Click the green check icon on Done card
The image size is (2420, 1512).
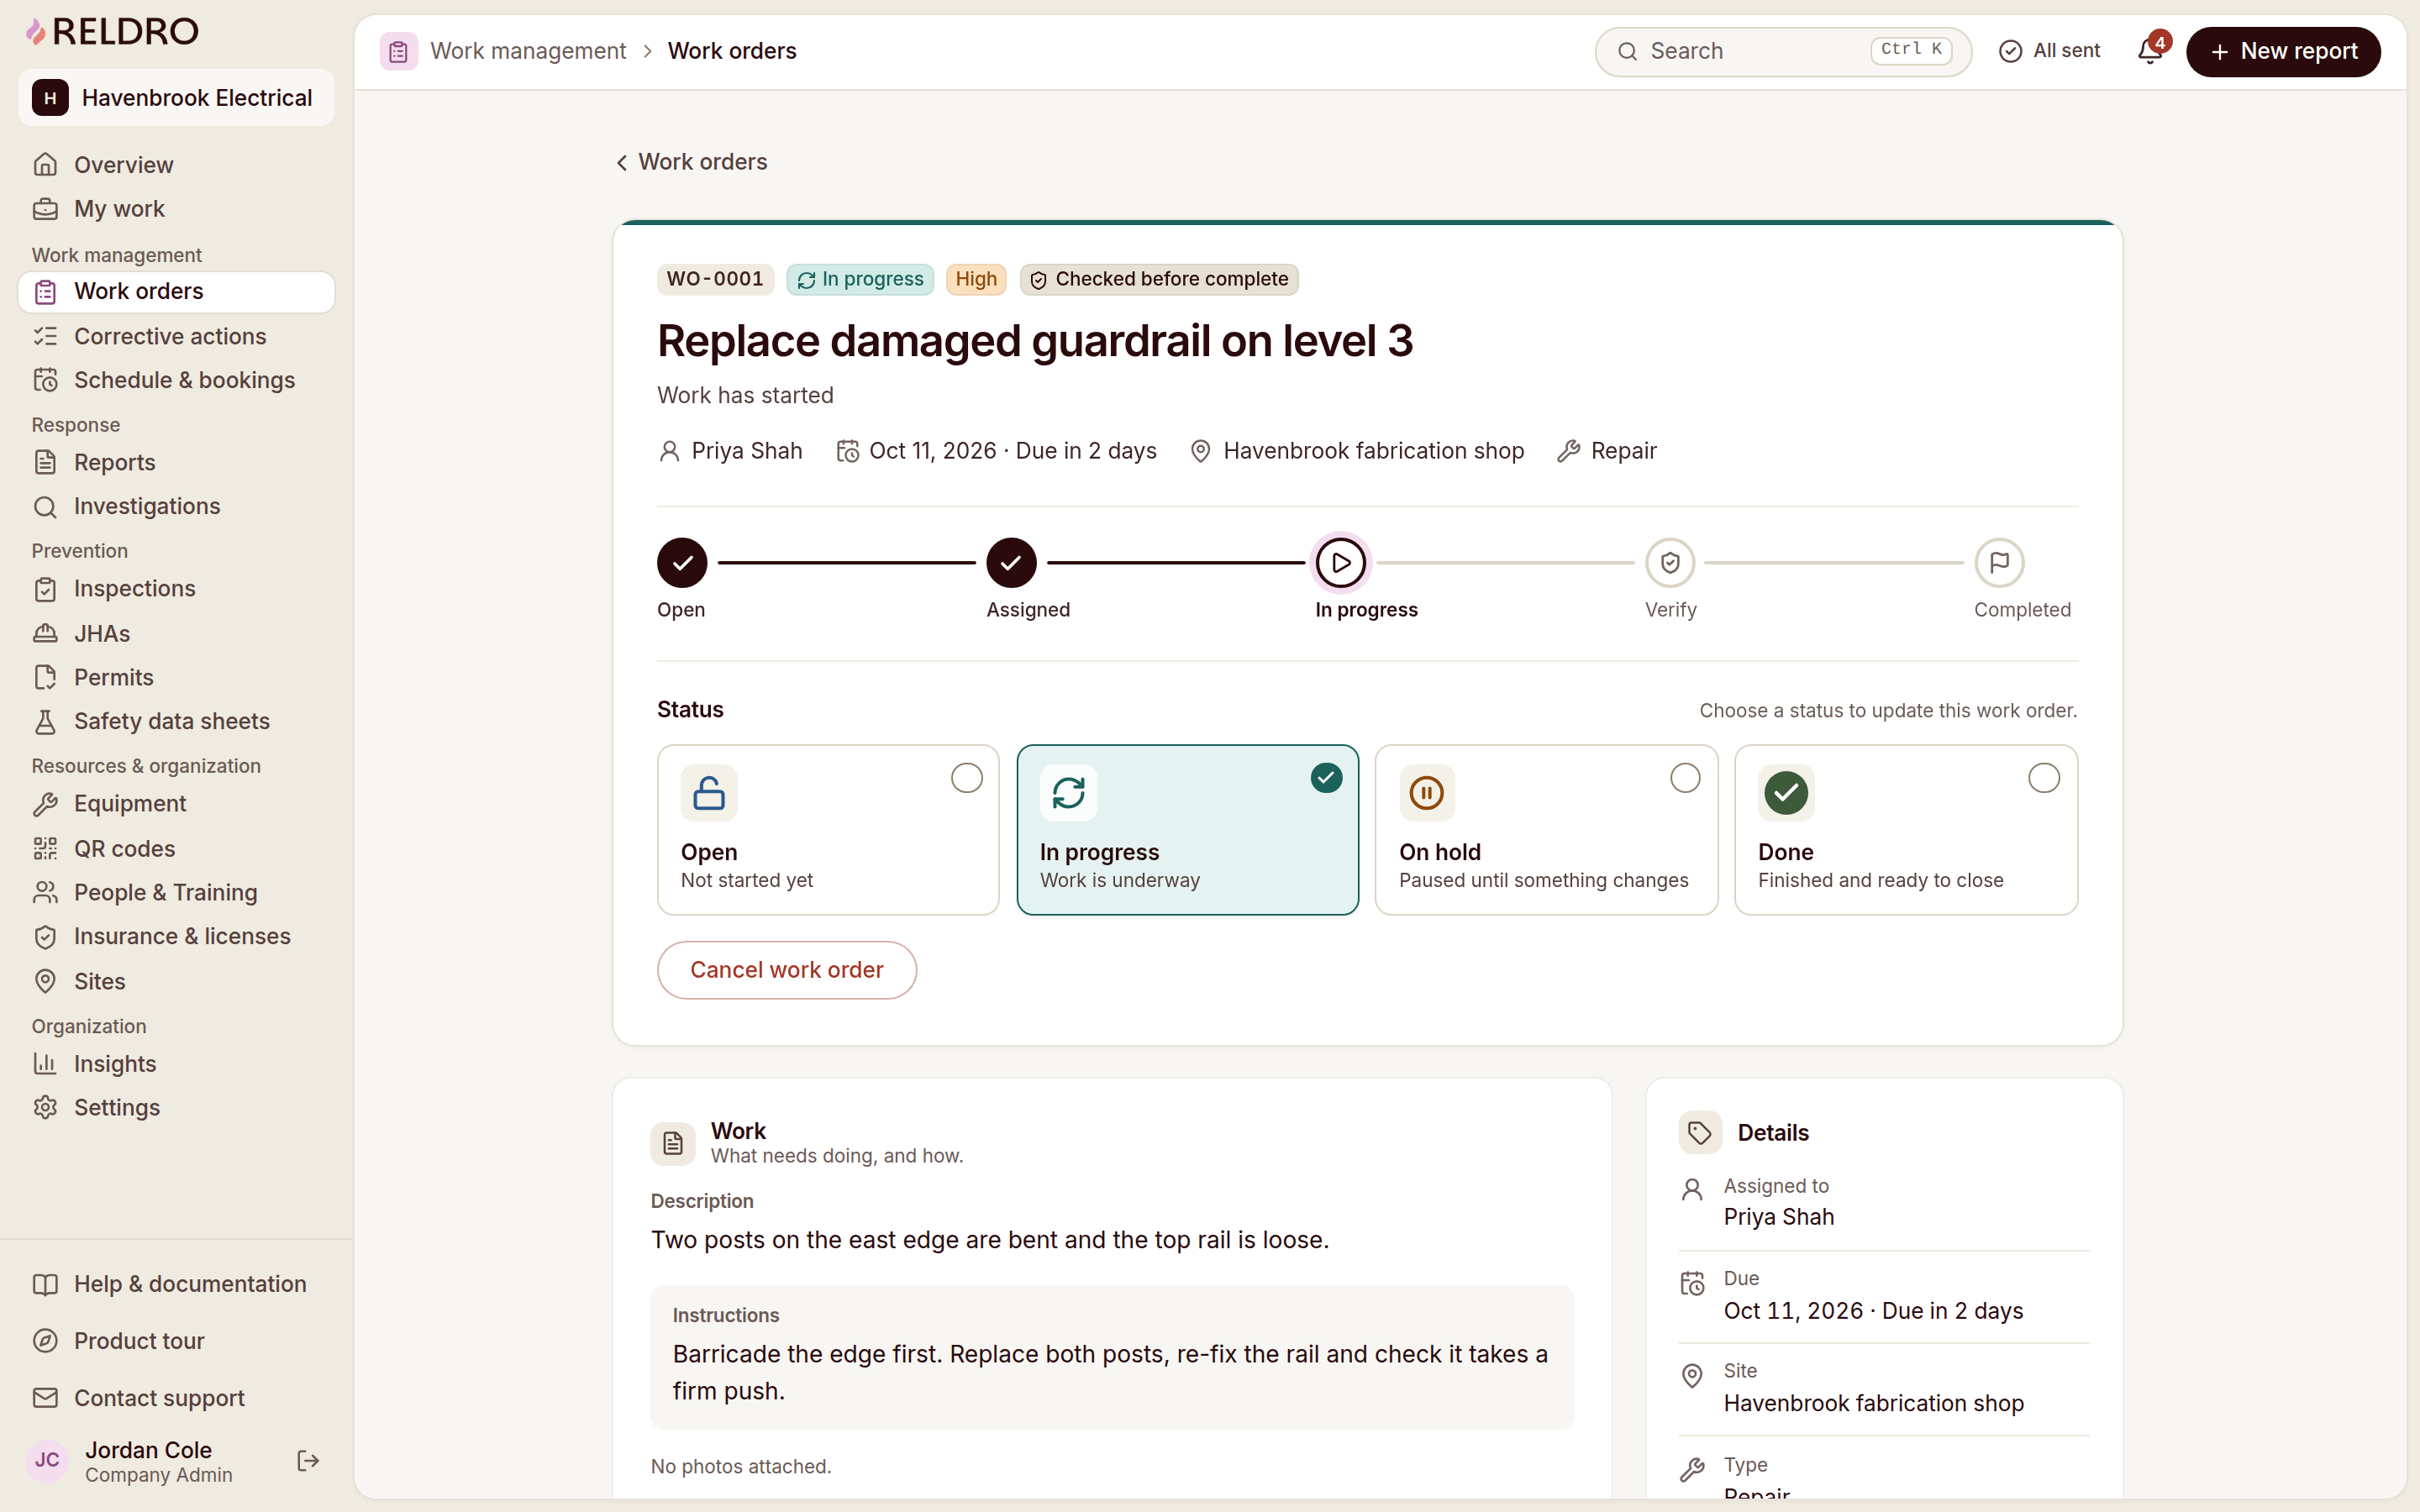pos(1786,793)
